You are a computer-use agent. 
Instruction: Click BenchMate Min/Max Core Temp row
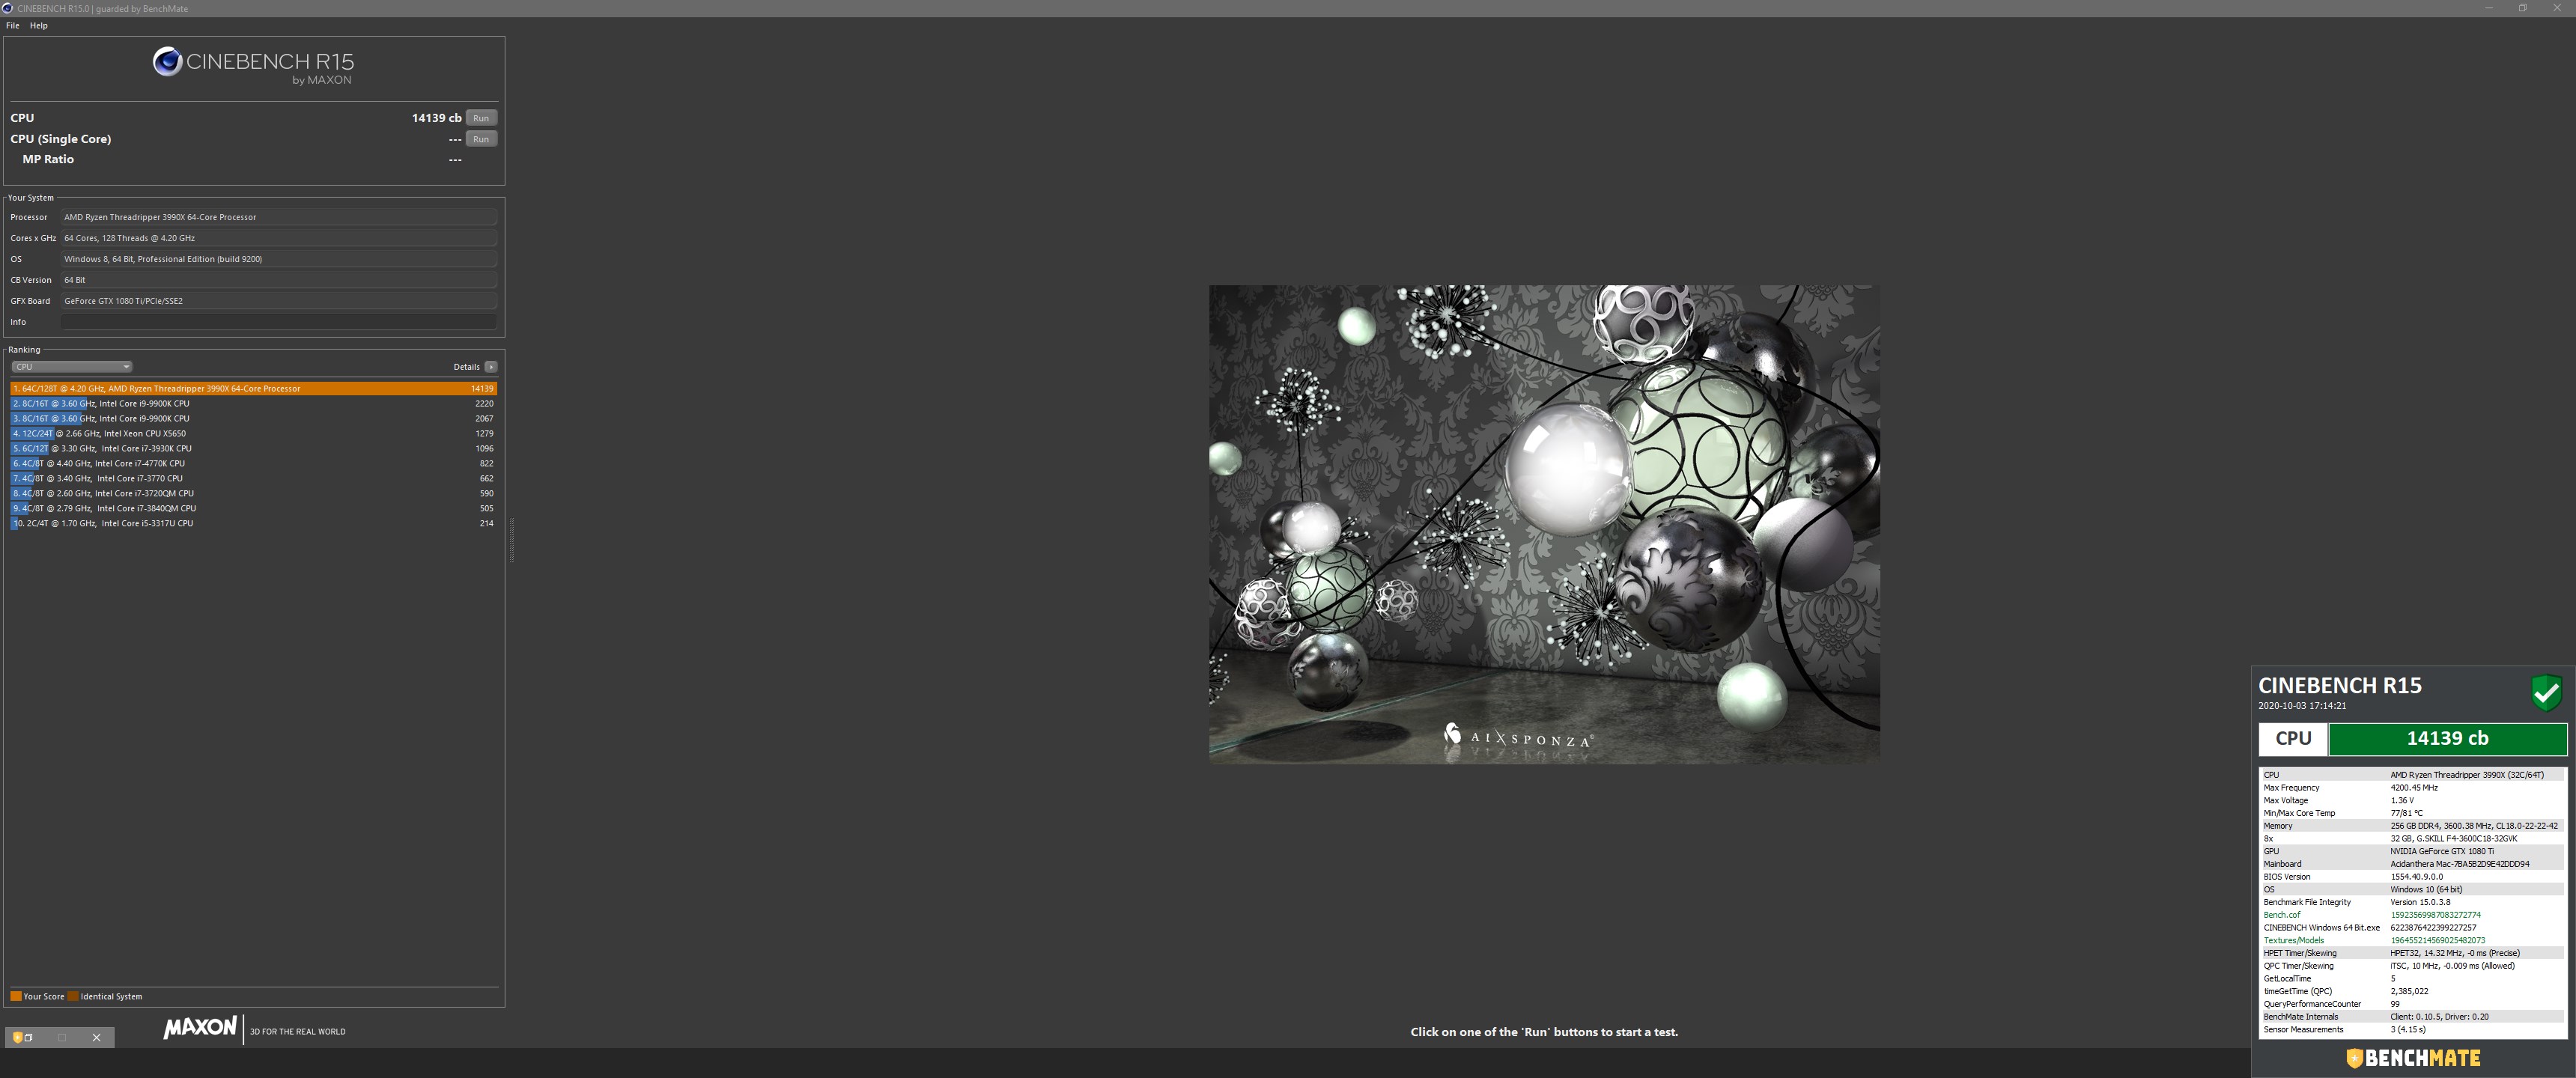(x=2412, y=813)
